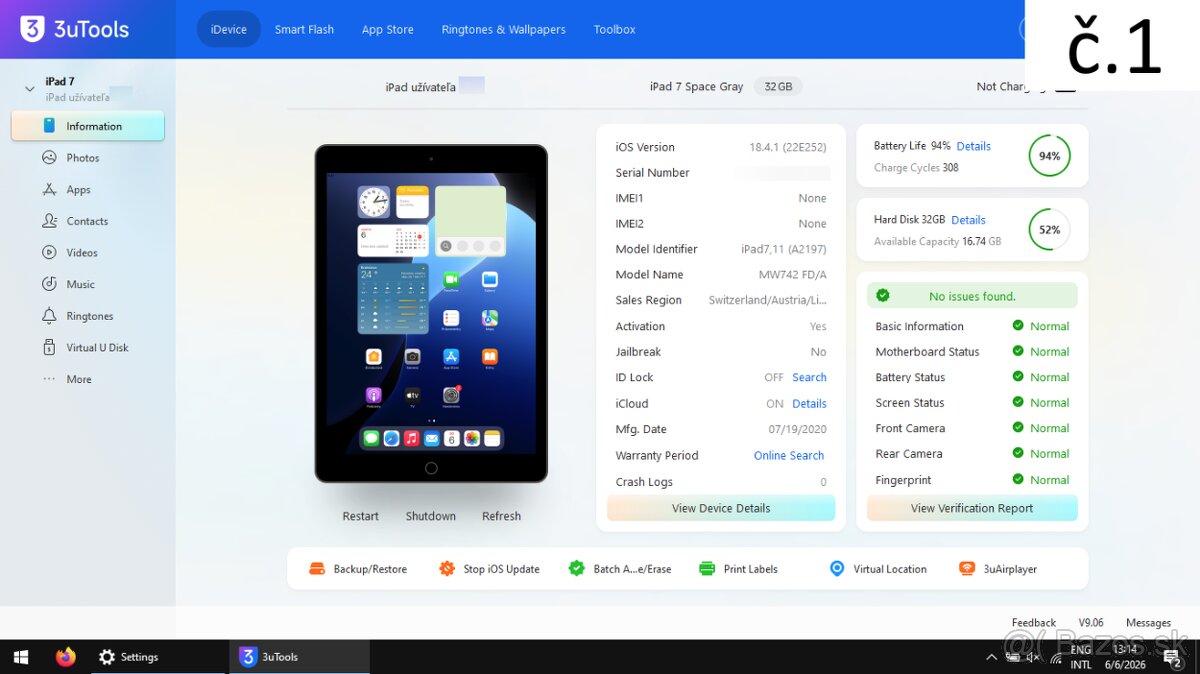Image resolution: width=1200 pixels, height=674 pixels.
Task: Click the Stop iOS Update gear icon
Action: click(x=447, y=569)
